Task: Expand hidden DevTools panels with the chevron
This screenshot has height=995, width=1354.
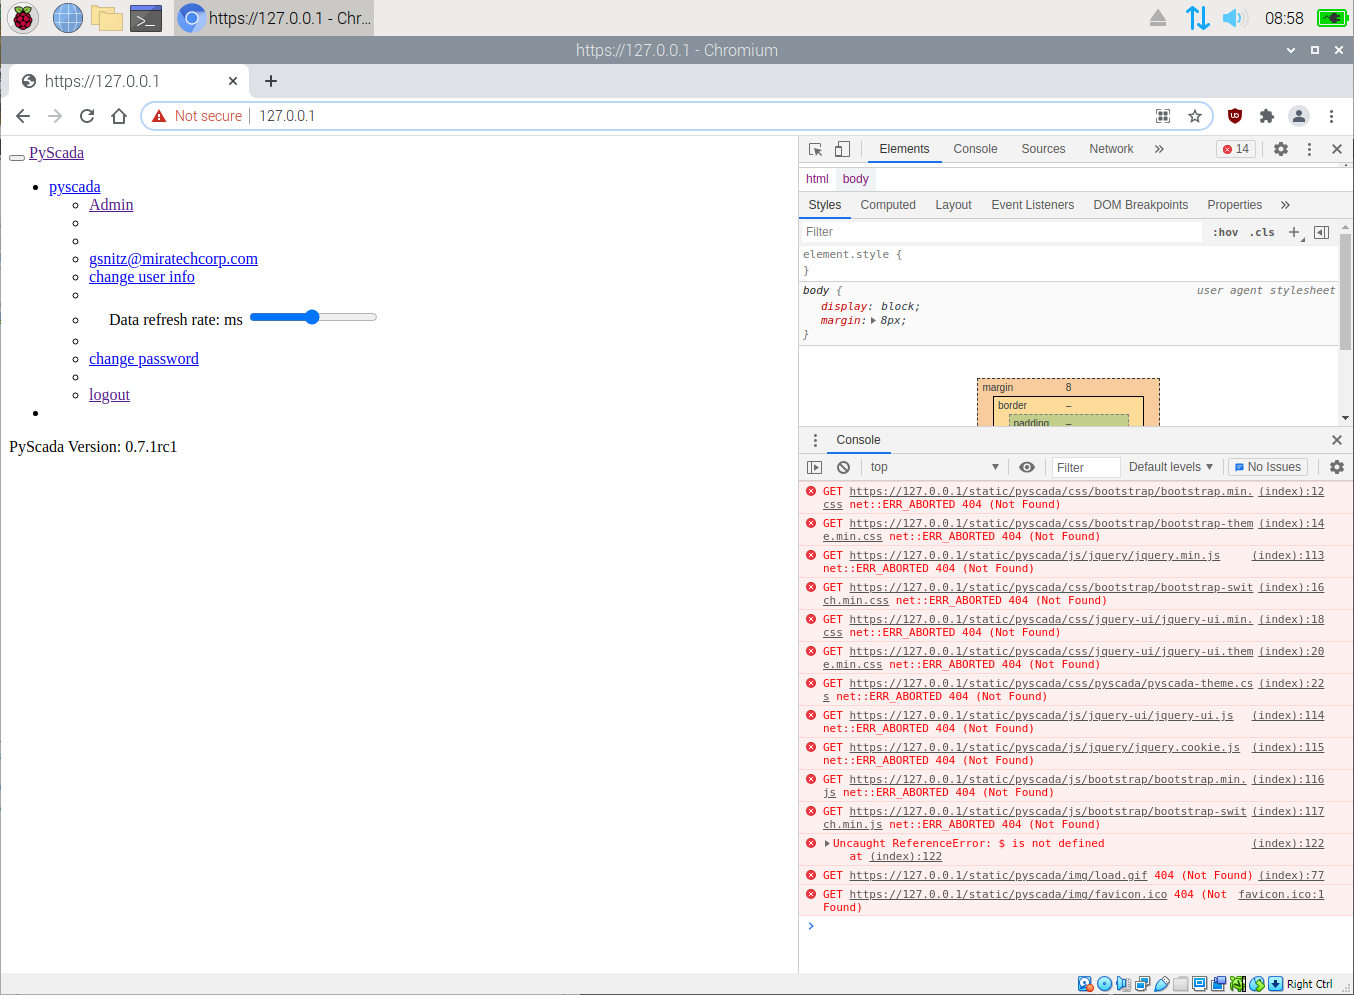Action: coord(1158,148)
